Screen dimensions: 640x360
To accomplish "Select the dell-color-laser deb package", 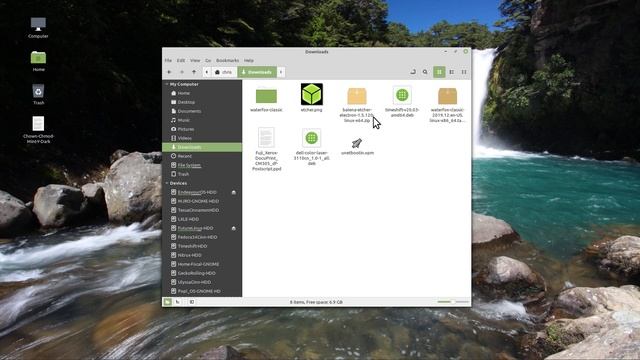I will [x=311, y=147].
